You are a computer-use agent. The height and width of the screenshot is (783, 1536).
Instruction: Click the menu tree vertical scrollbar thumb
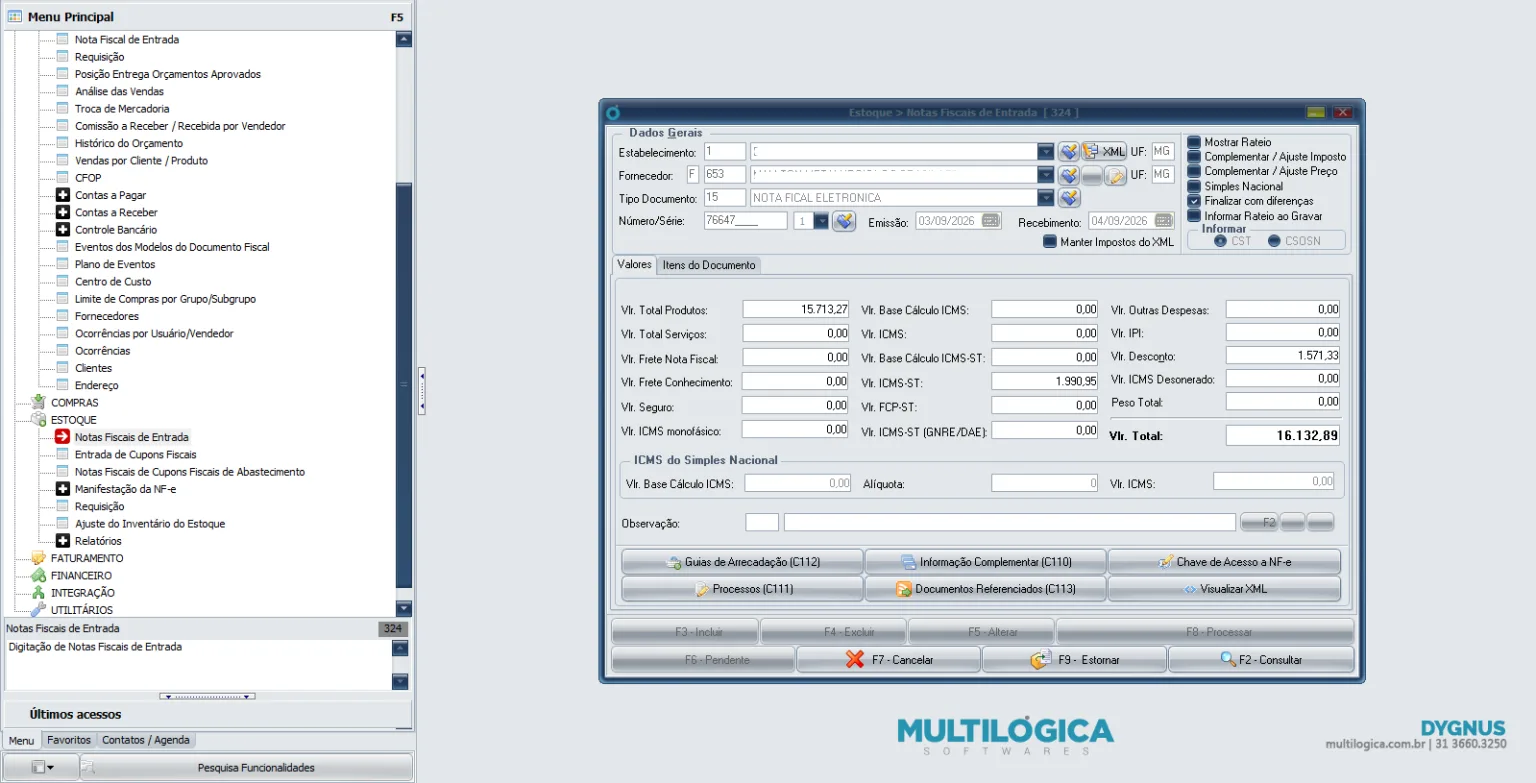404,385
